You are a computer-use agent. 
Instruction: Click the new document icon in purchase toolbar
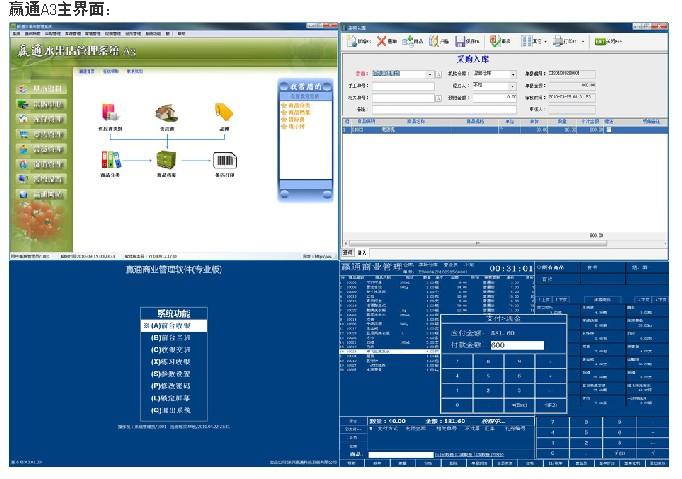click(x=351, y=41)
